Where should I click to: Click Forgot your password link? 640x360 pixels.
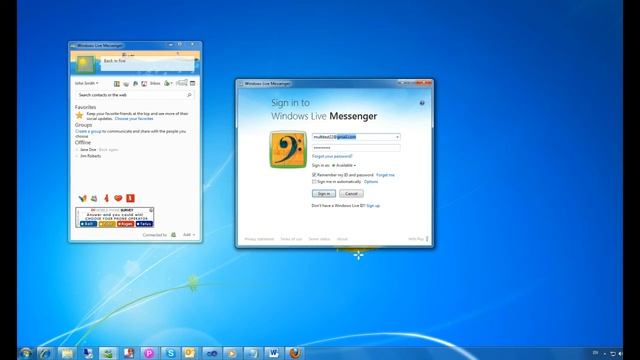tap(332, 156)
